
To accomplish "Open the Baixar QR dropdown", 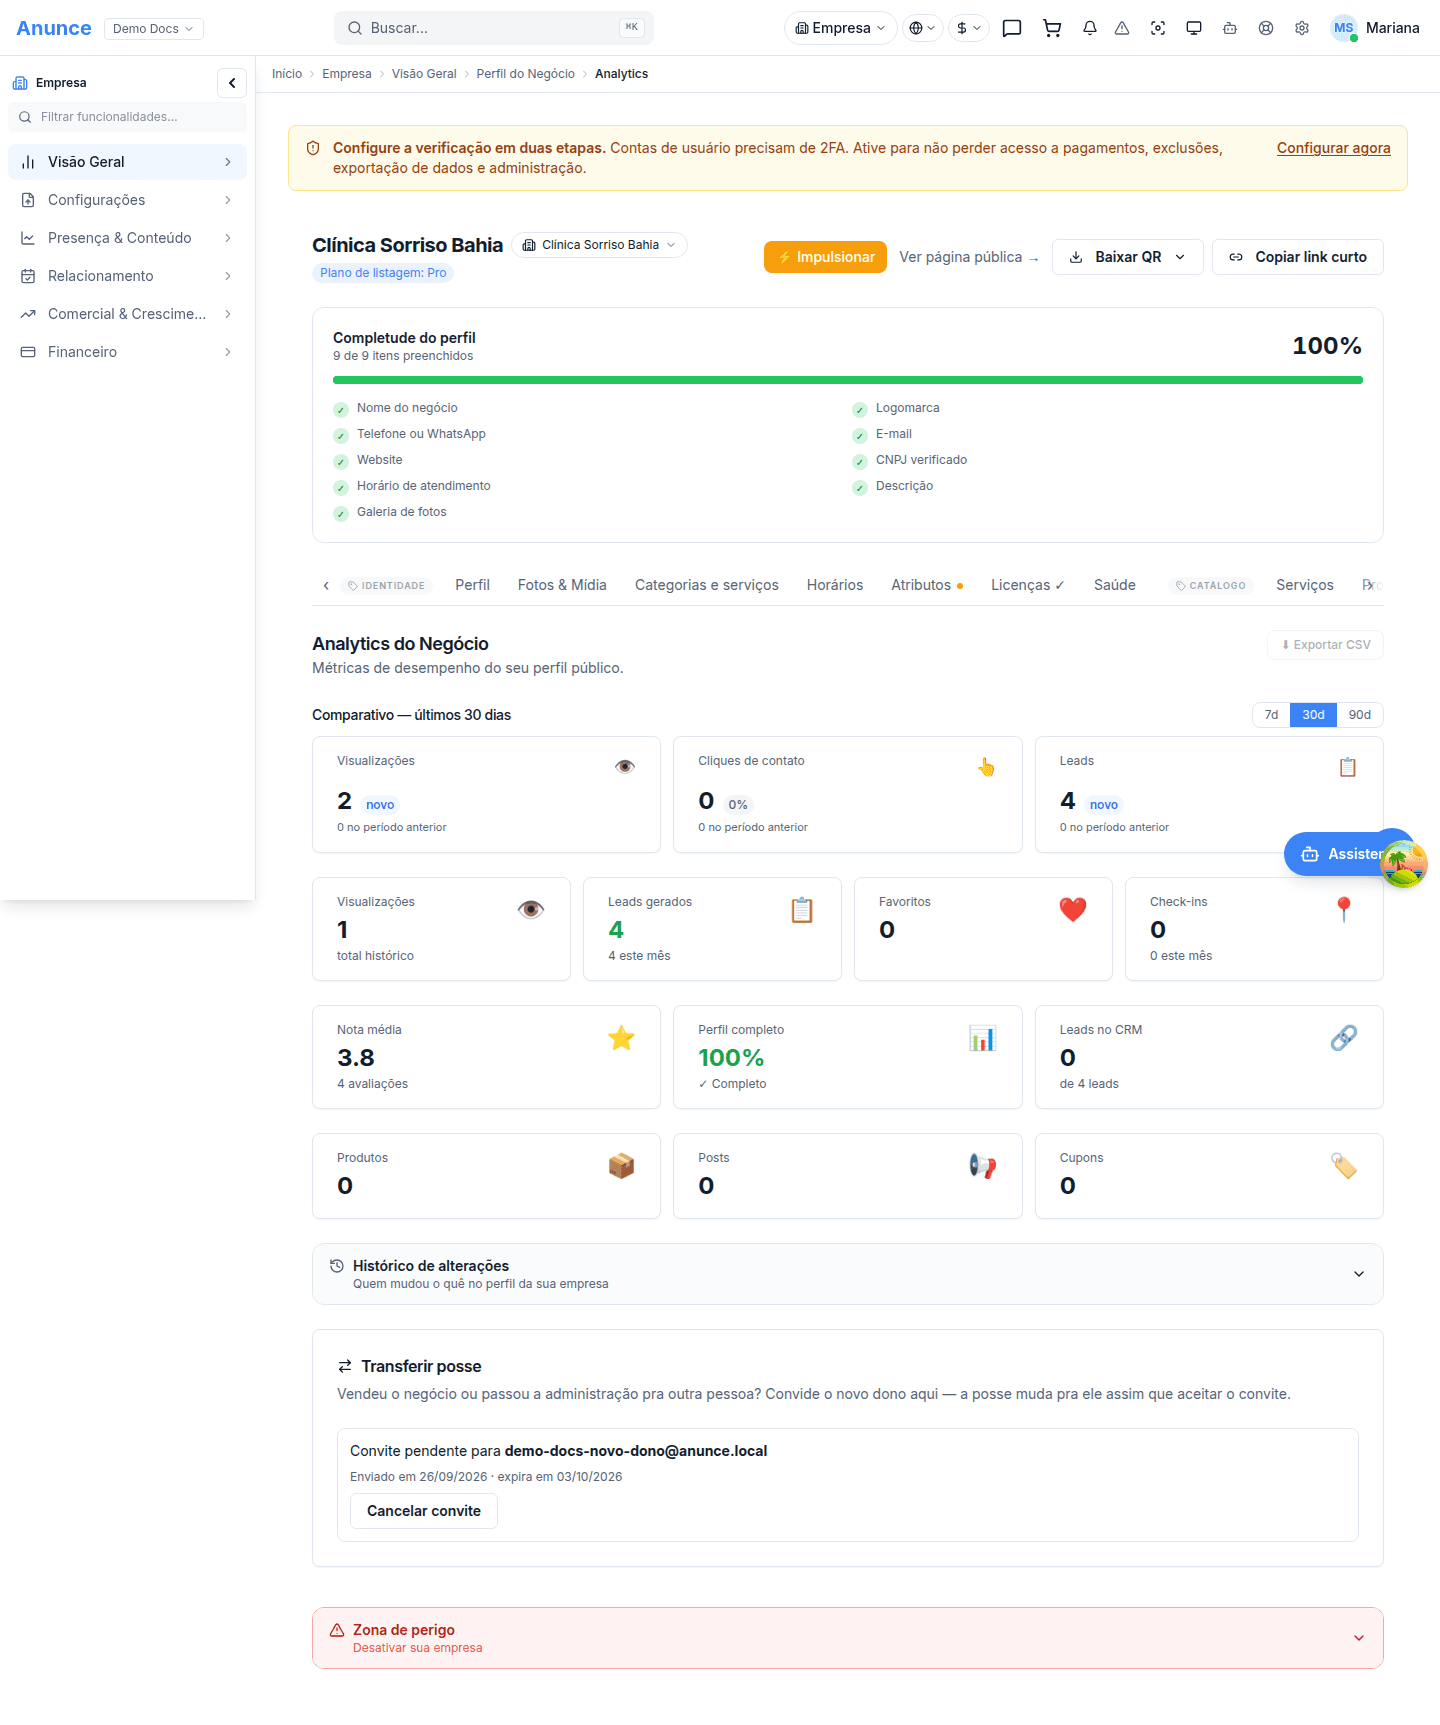I will point(1127,257).
